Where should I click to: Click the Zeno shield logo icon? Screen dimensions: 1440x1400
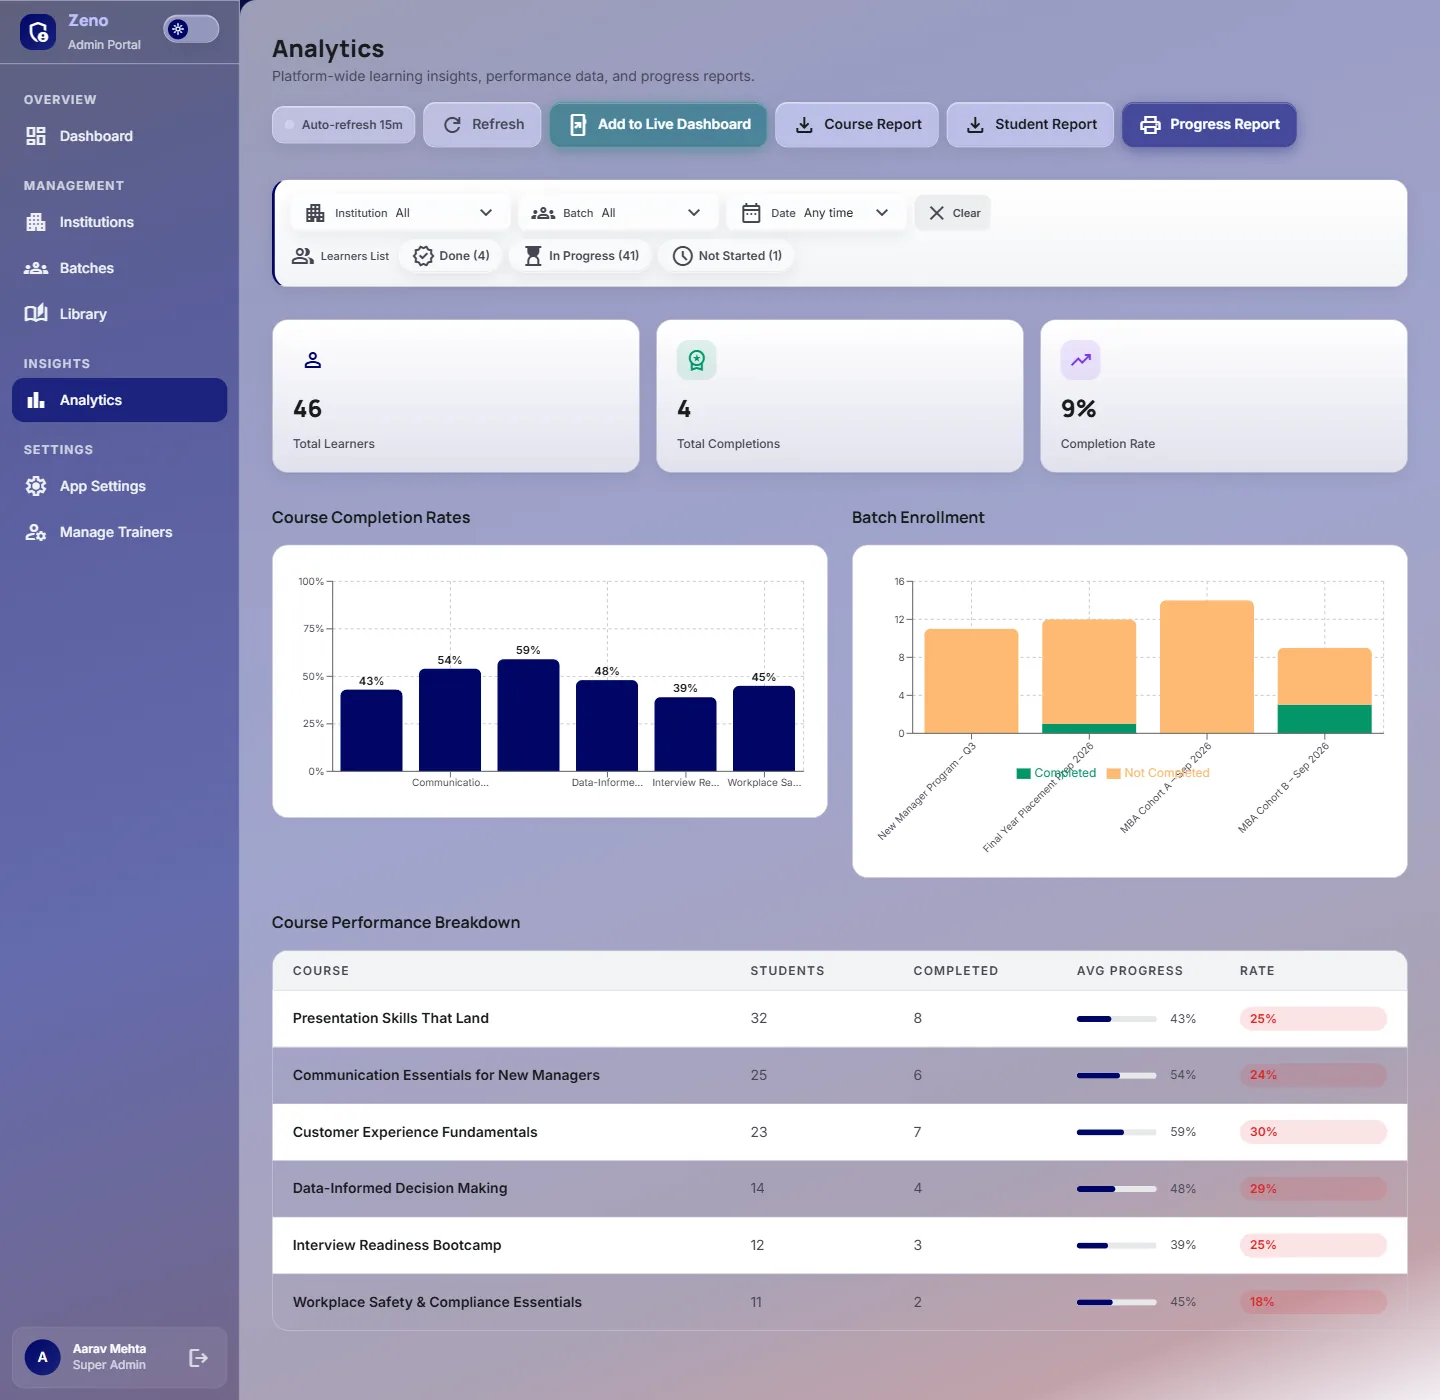[x=38, y=32]
